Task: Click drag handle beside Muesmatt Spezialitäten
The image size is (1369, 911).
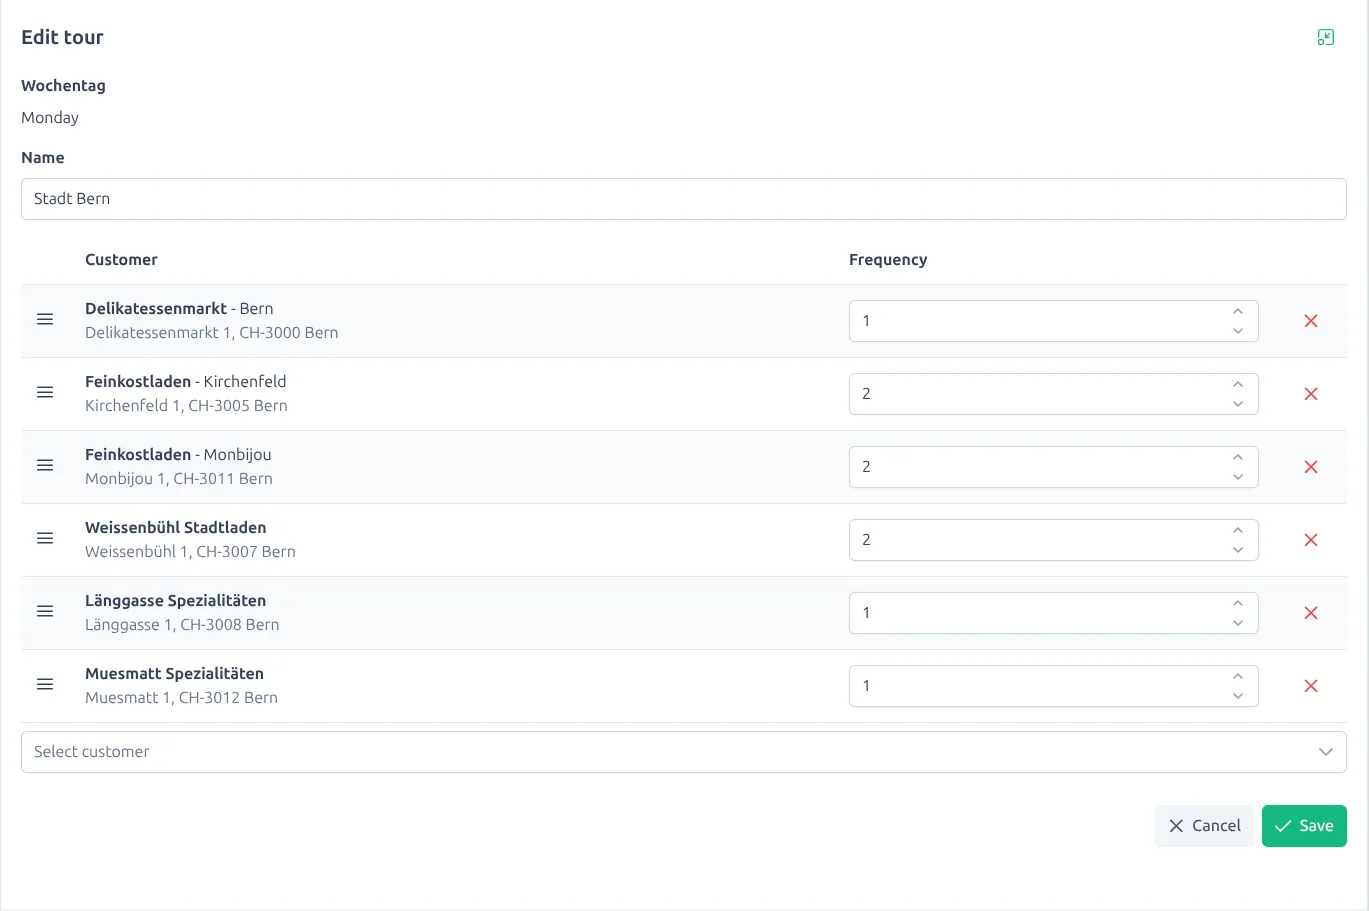Action: (45, 684)
